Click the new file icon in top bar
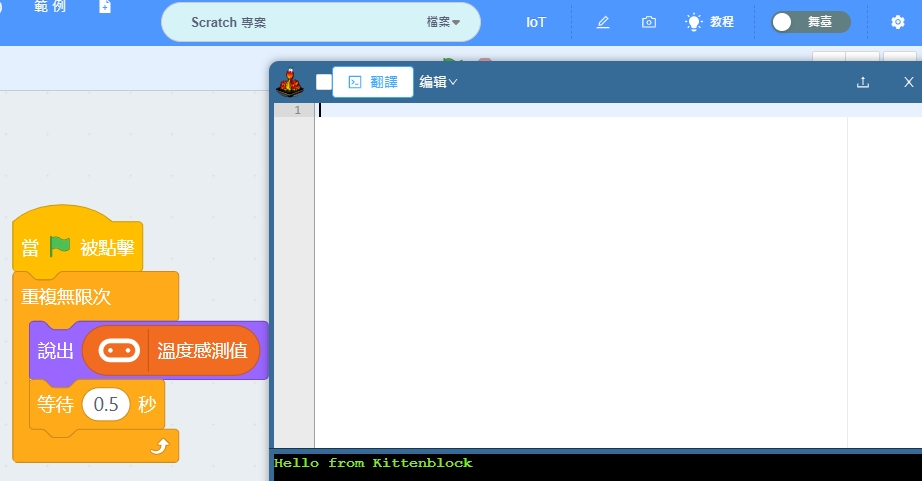 [105, 7]
